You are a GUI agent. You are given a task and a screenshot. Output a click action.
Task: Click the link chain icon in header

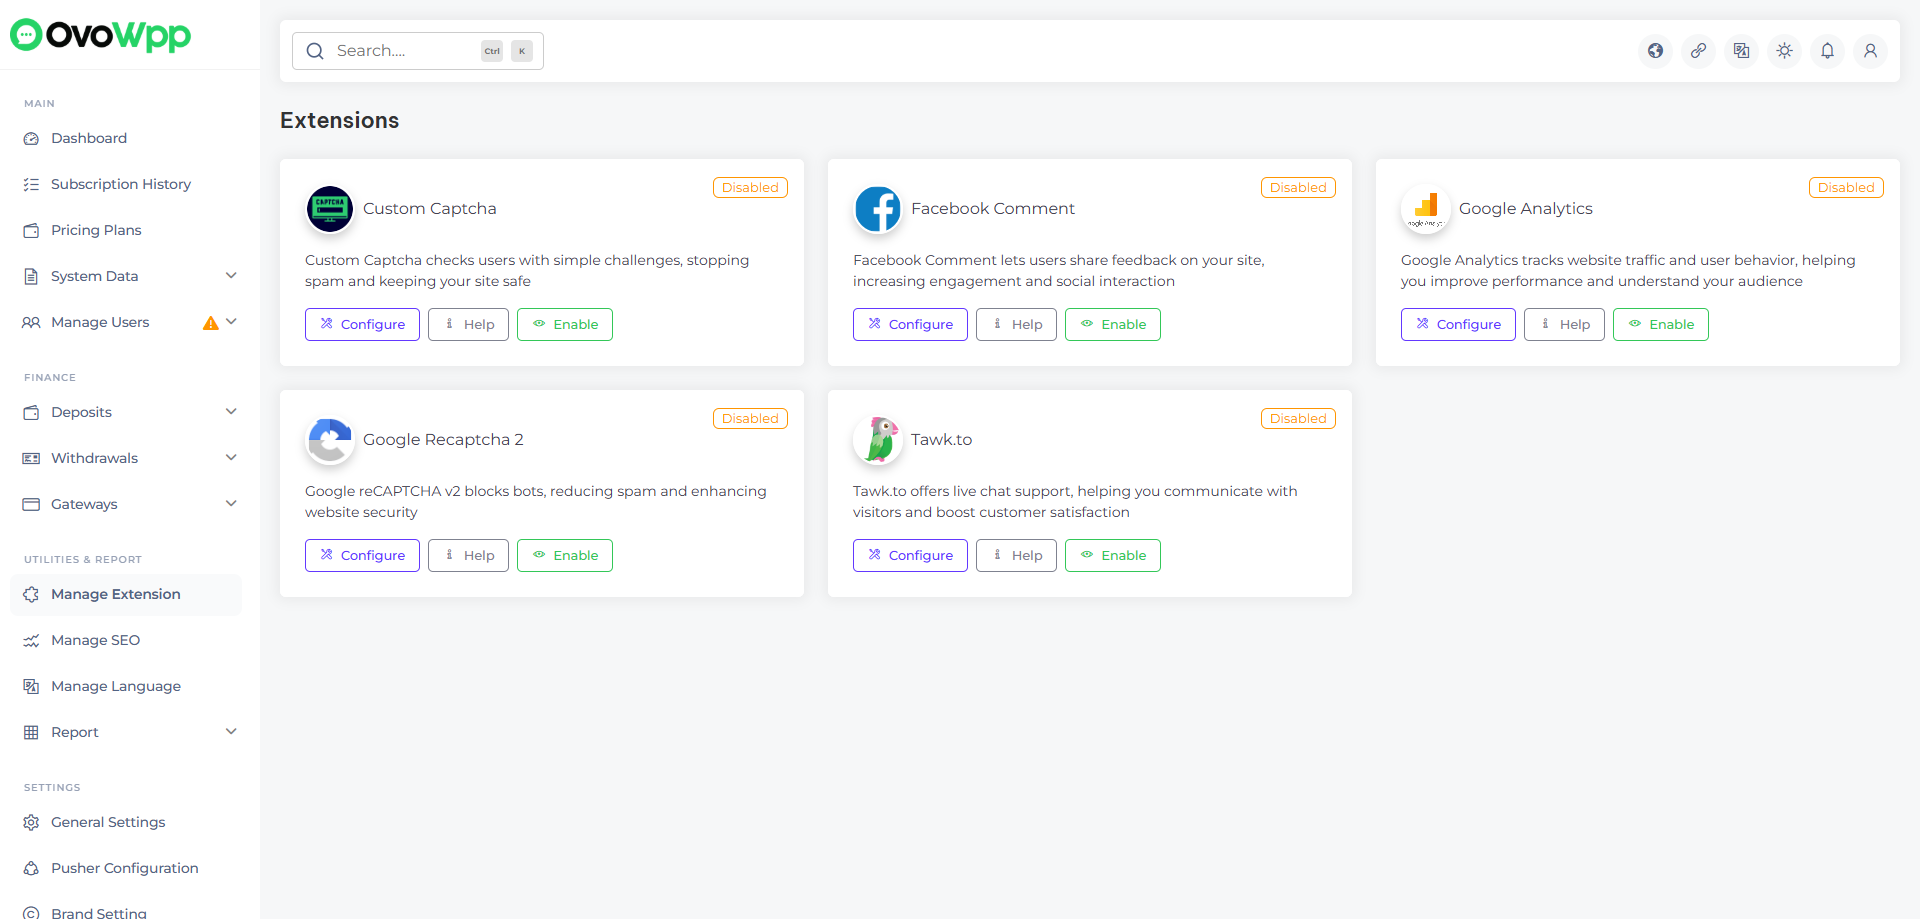coord(1699,51)
